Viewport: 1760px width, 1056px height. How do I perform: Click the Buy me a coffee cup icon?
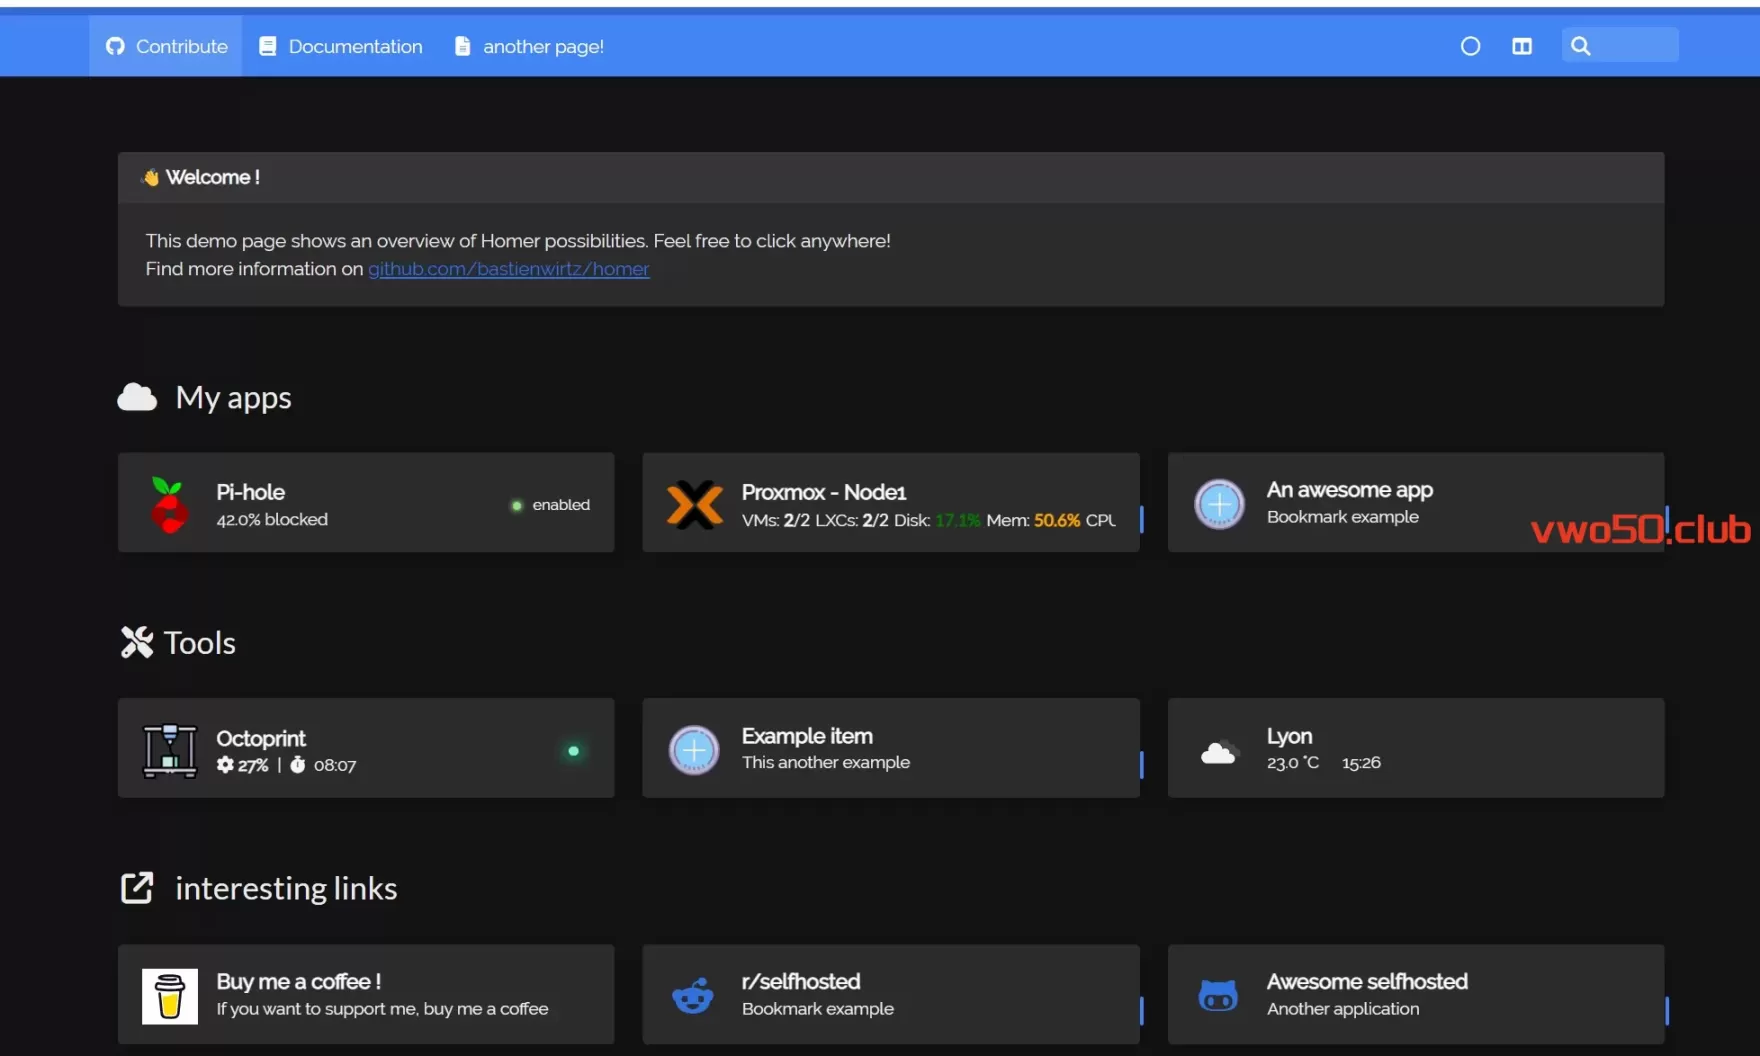point(169,996)
